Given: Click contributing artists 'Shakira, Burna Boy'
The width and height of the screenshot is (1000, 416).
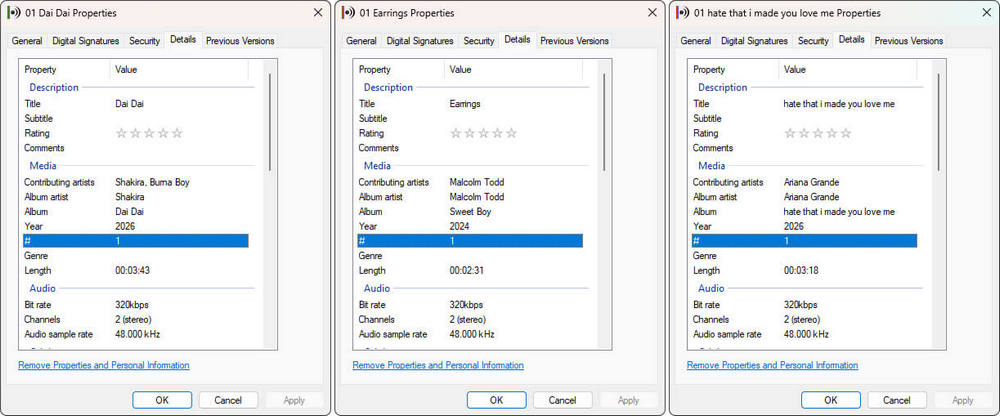Looking at the screenshot, I should (152, 182).
